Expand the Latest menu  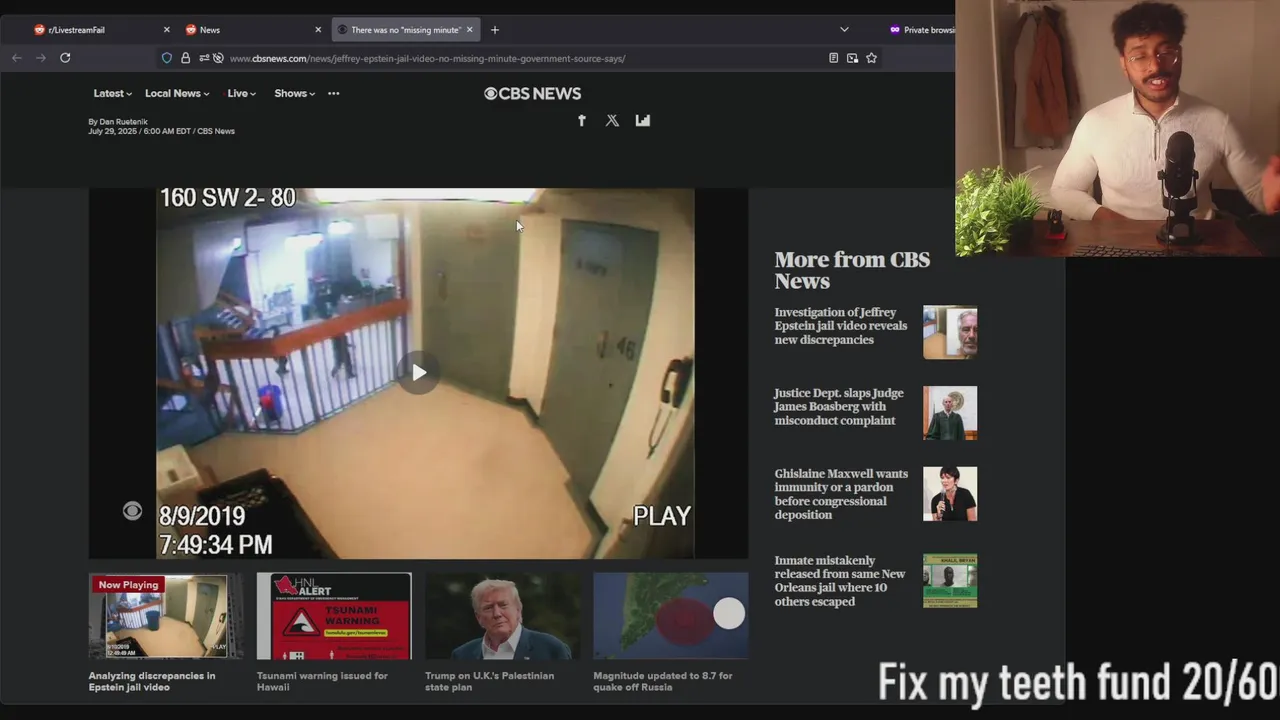(112, 93)
